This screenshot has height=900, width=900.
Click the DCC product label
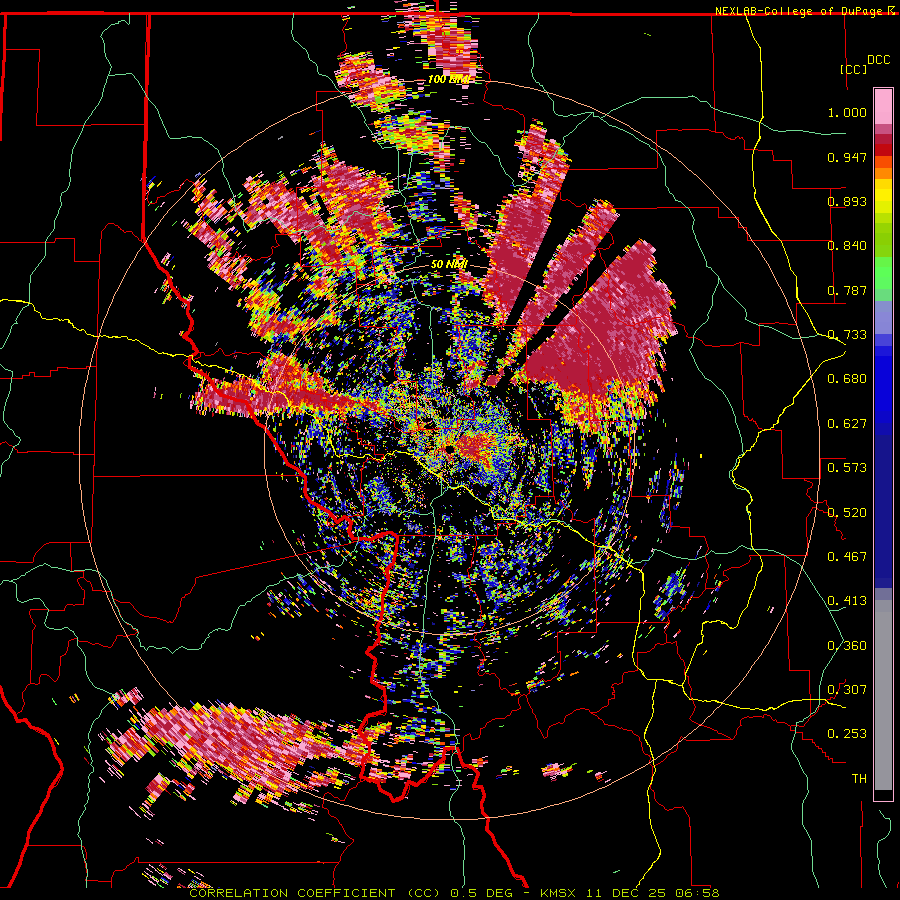(878, 60)
